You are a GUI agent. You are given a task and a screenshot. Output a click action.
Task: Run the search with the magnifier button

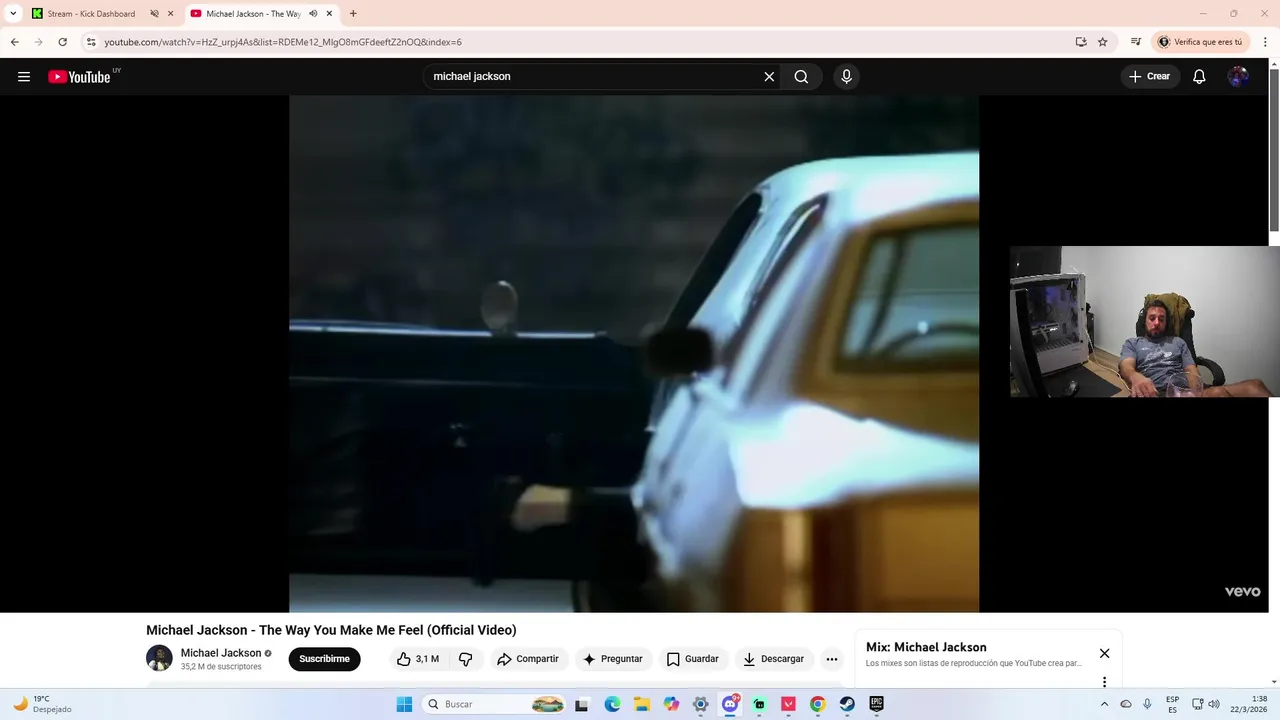click(801, 77)
